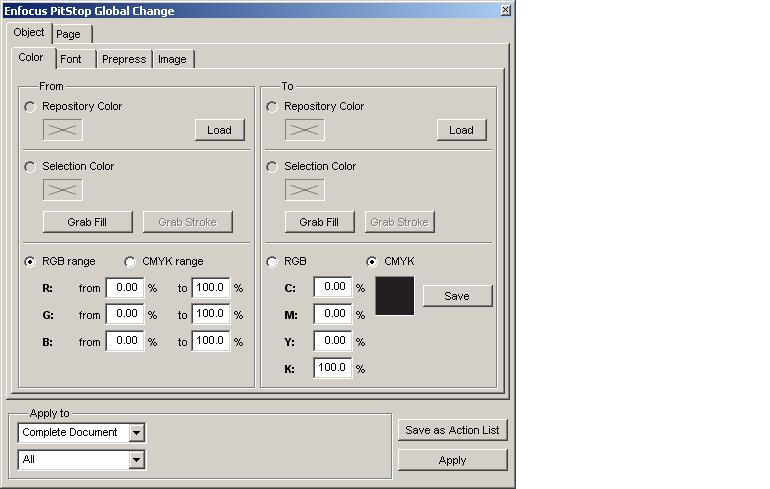Click the black CMYK color preview swatch

click(395, 296)
